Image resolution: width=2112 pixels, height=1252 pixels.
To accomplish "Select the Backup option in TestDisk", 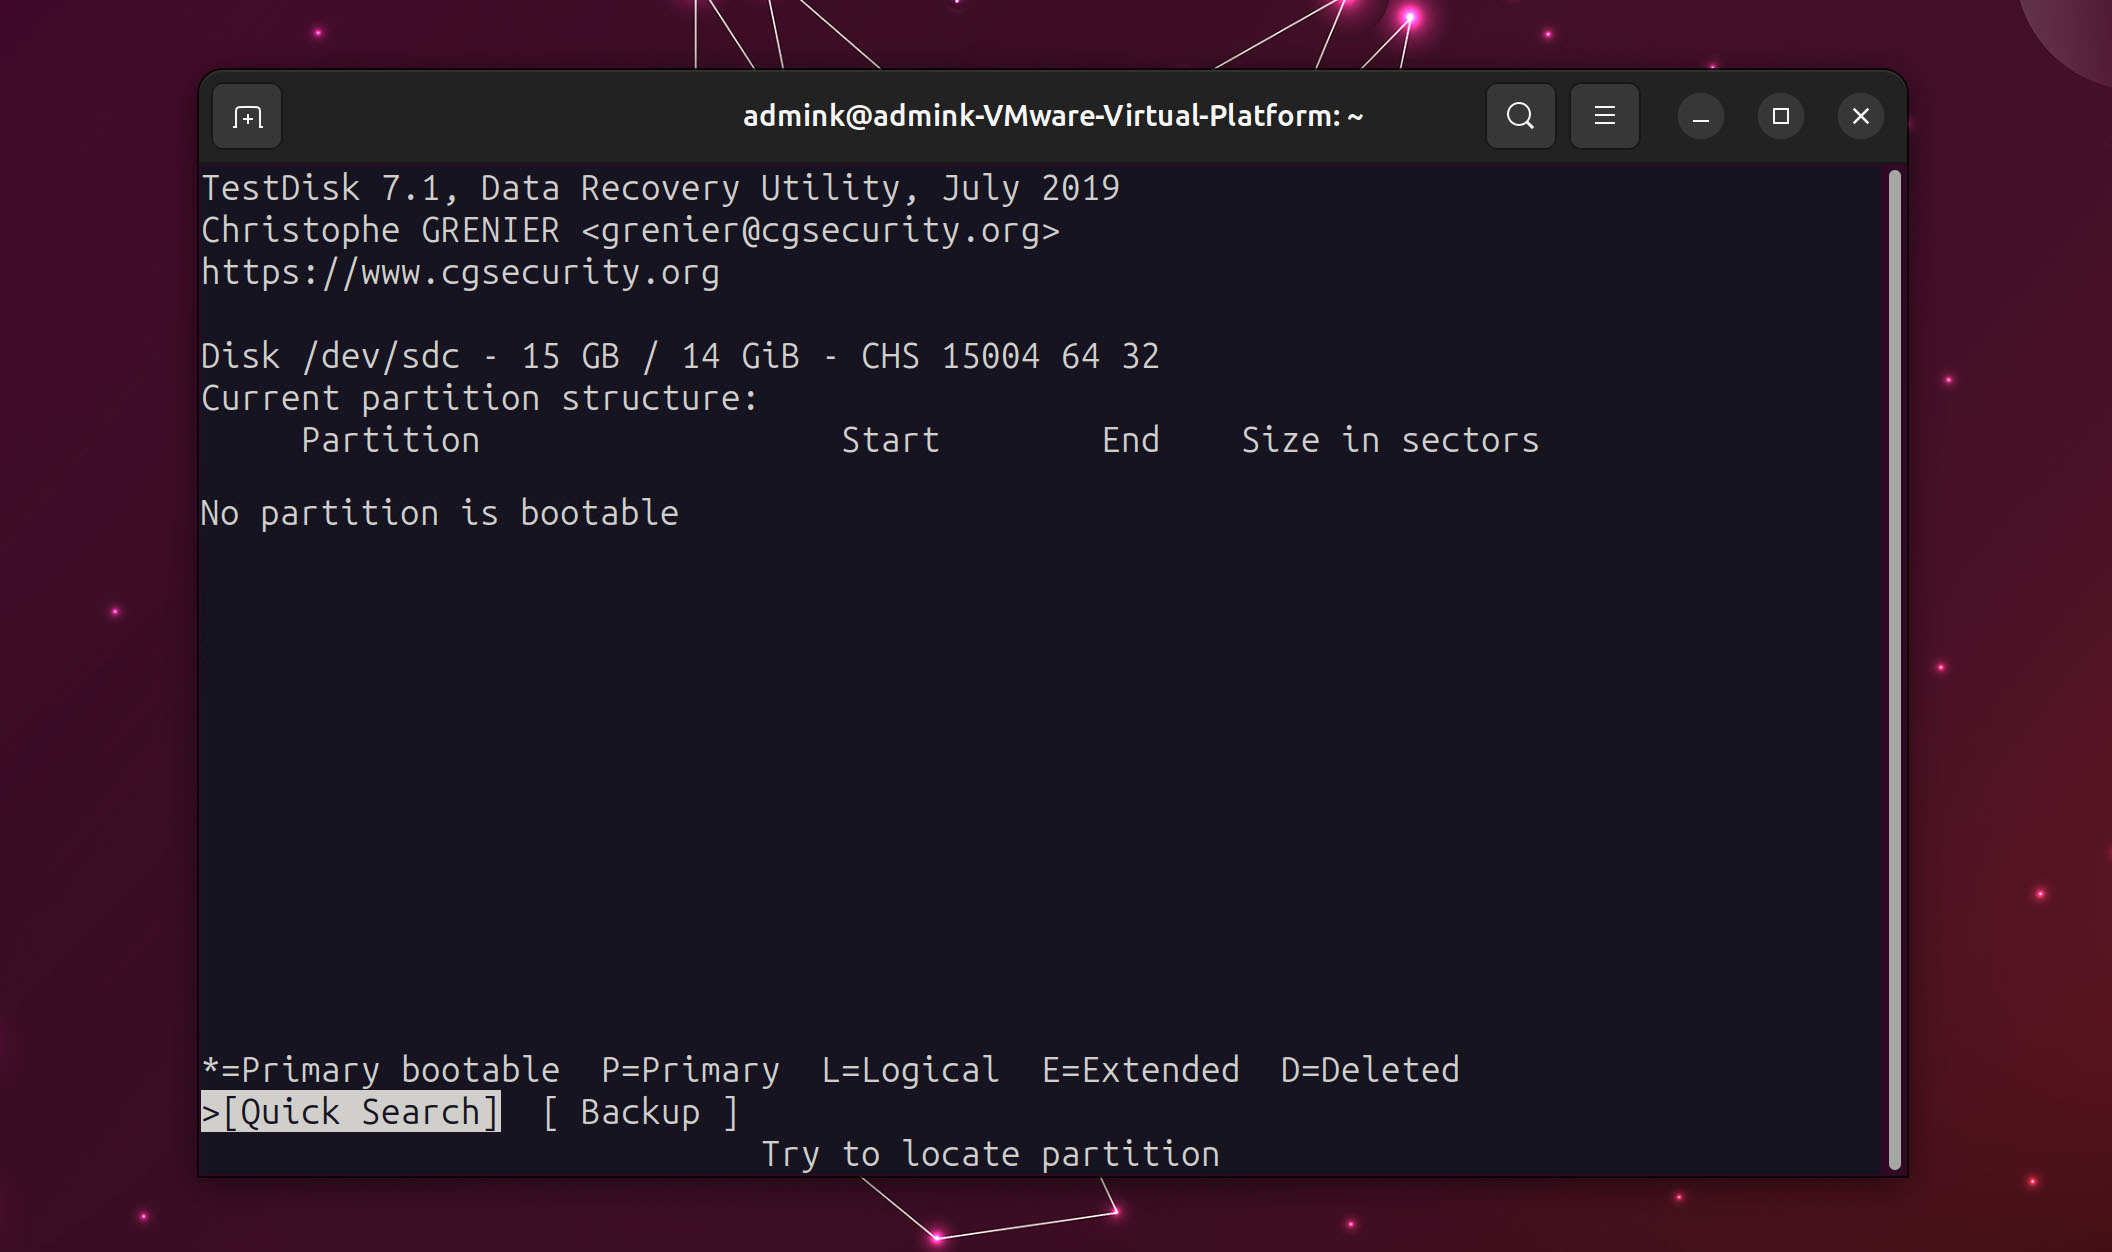I will (x=641, y=1111).
